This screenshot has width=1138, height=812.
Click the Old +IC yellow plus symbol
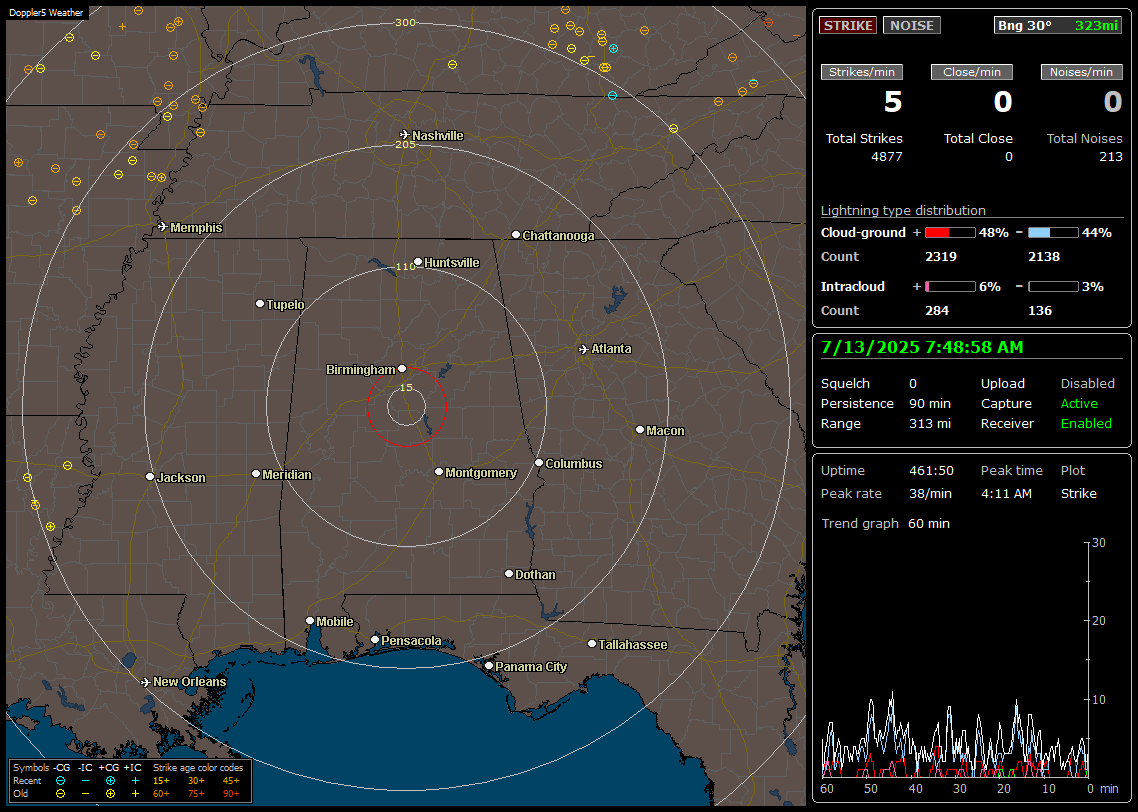[135, 794]
